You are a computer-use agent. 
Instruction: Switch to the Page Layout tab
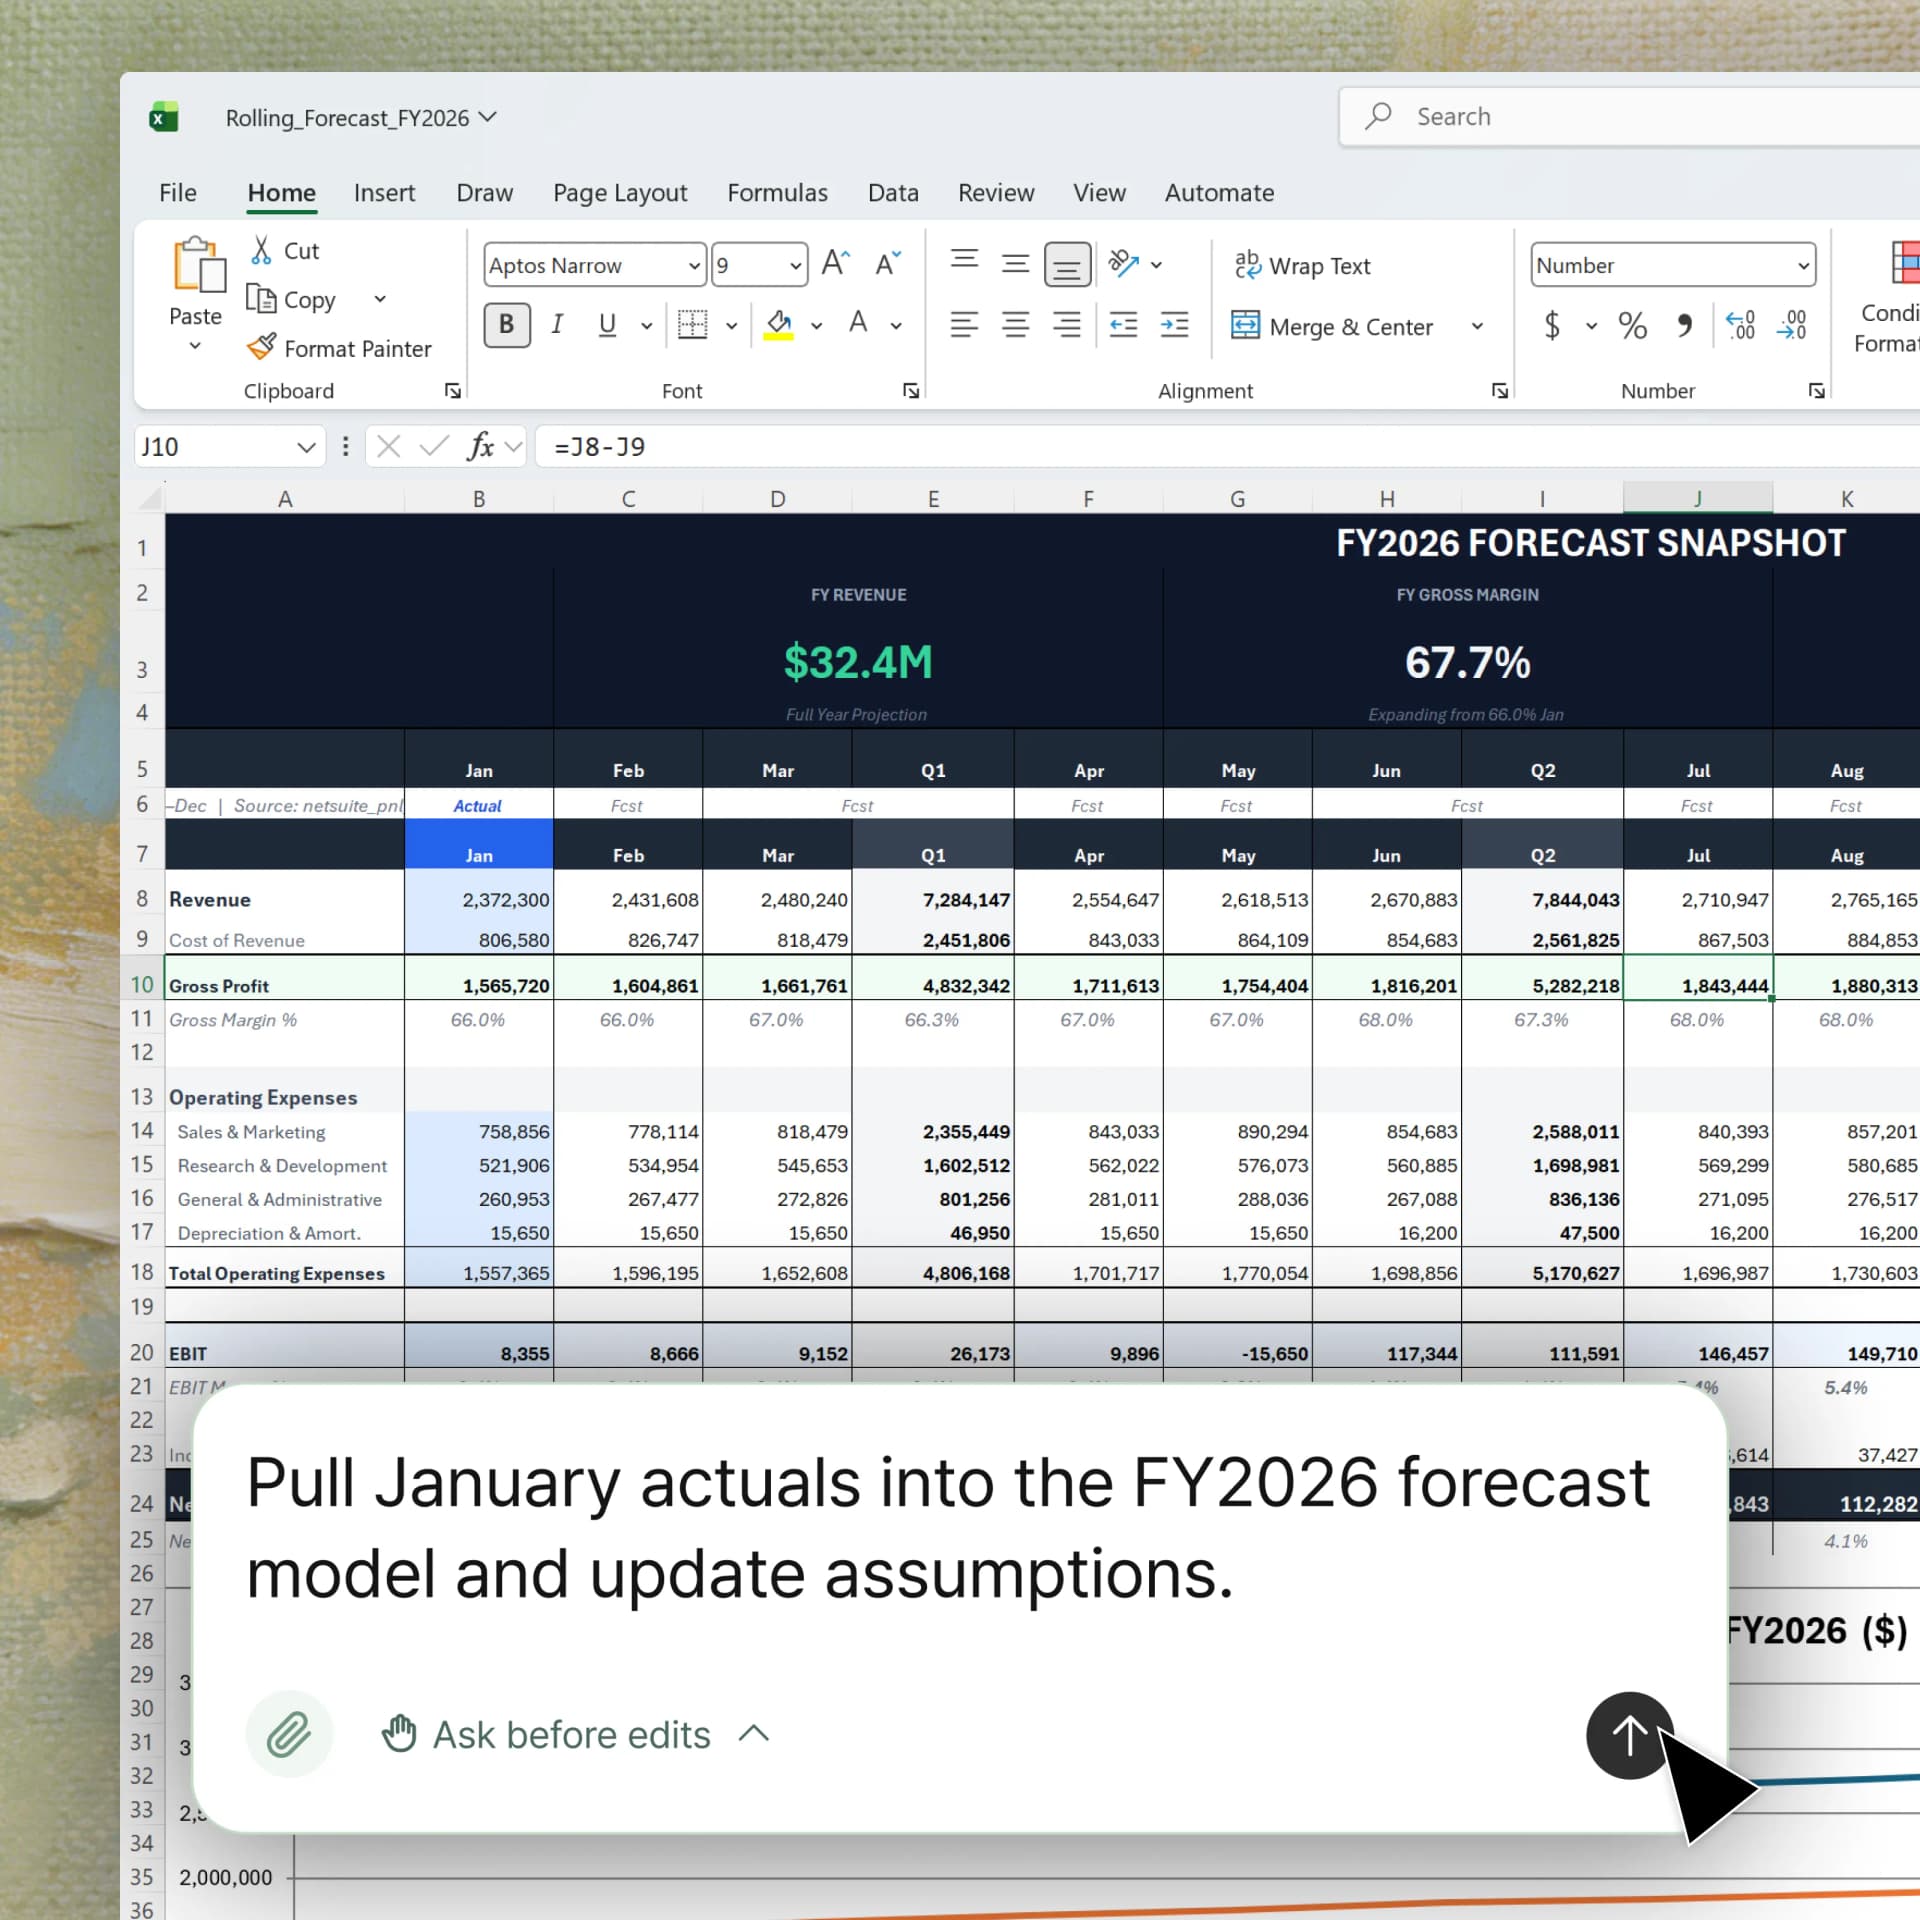620,193
